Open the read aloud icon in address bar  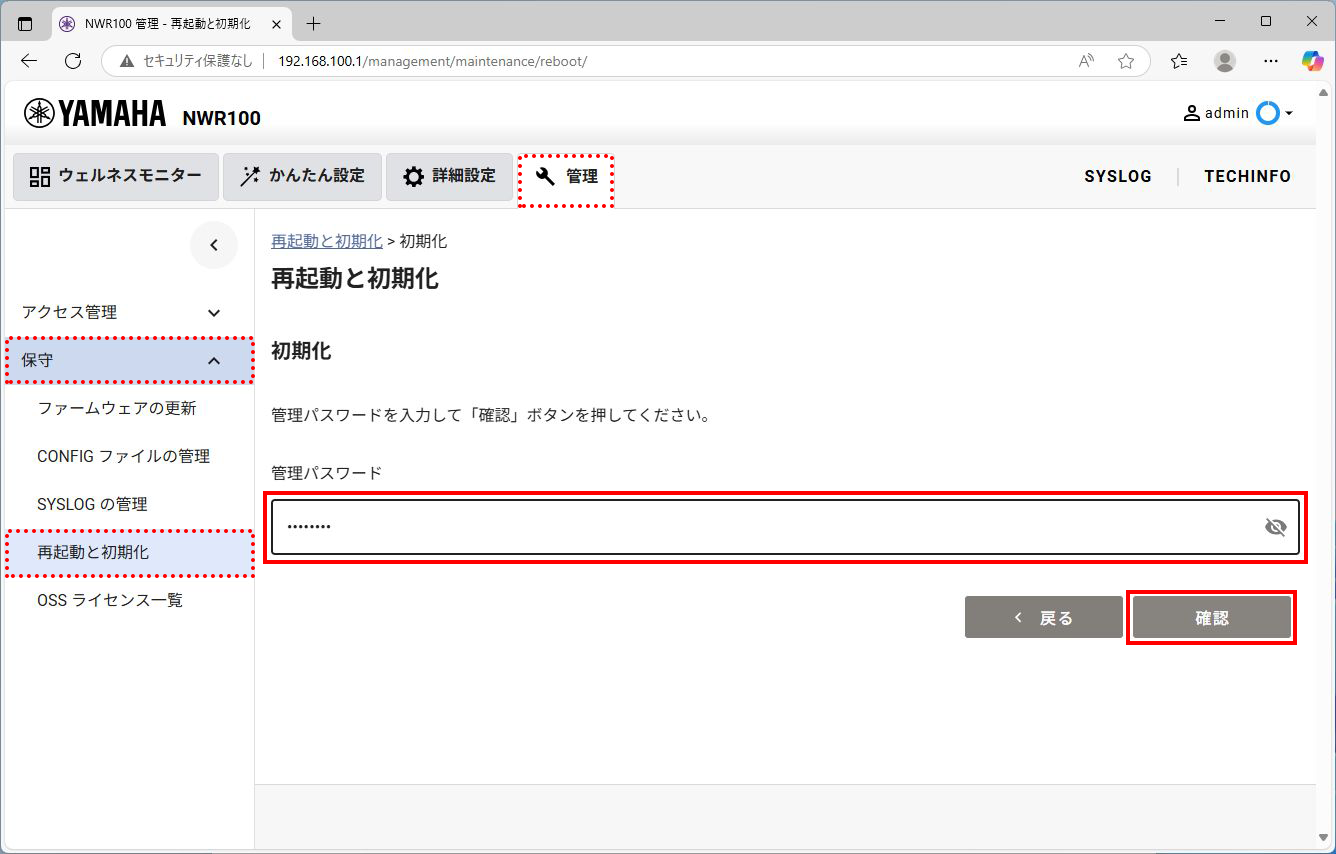coord(1086,61)
